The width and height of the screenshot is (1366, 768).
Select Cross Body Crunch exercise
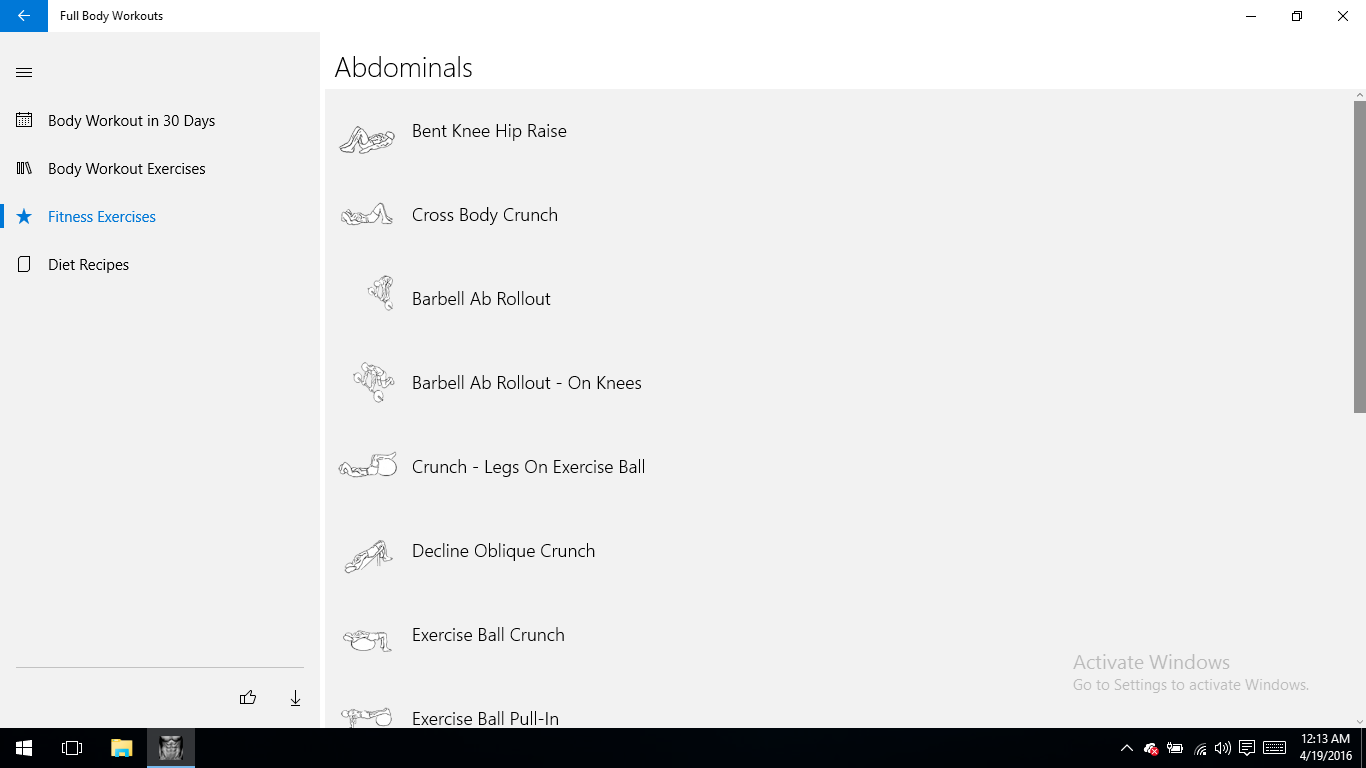(484, 215)
